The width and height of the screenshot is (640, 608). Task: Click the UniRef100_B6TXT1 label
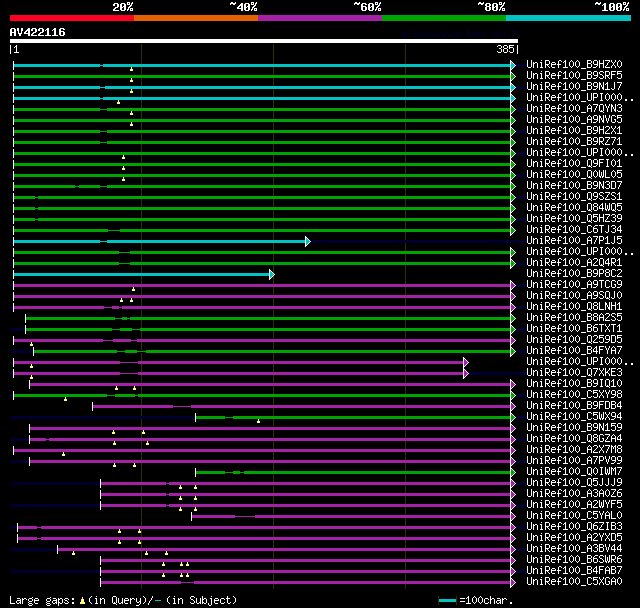pos(574,329)
